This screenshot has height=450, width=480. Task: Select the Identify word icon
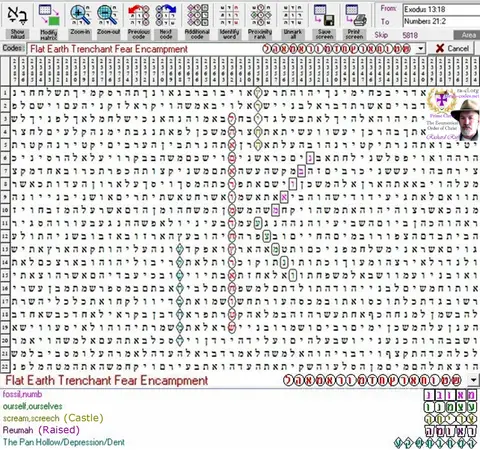(229, 15)
